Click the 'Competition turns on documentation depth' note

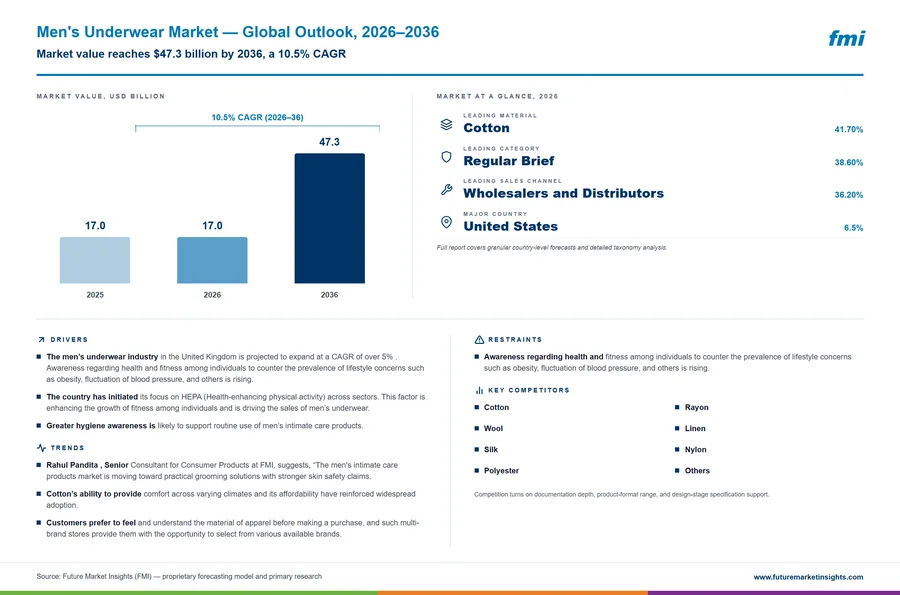[622, 495]
